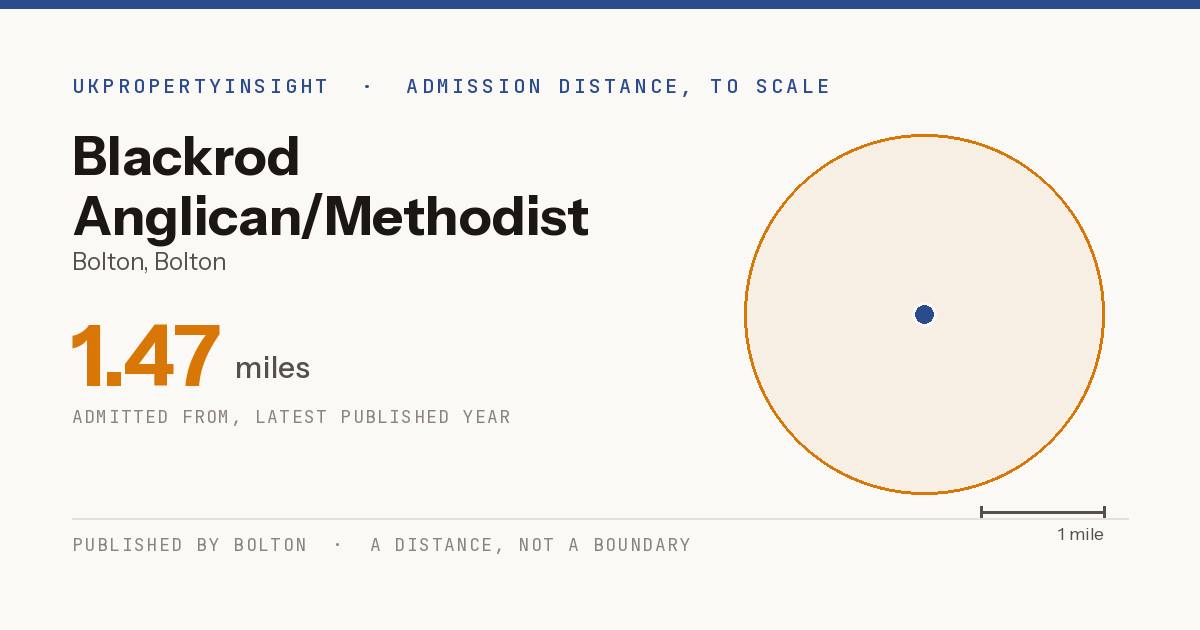
Task: Open the UKPROPERTYINSIGHT brand name
Action: (200, 87)
